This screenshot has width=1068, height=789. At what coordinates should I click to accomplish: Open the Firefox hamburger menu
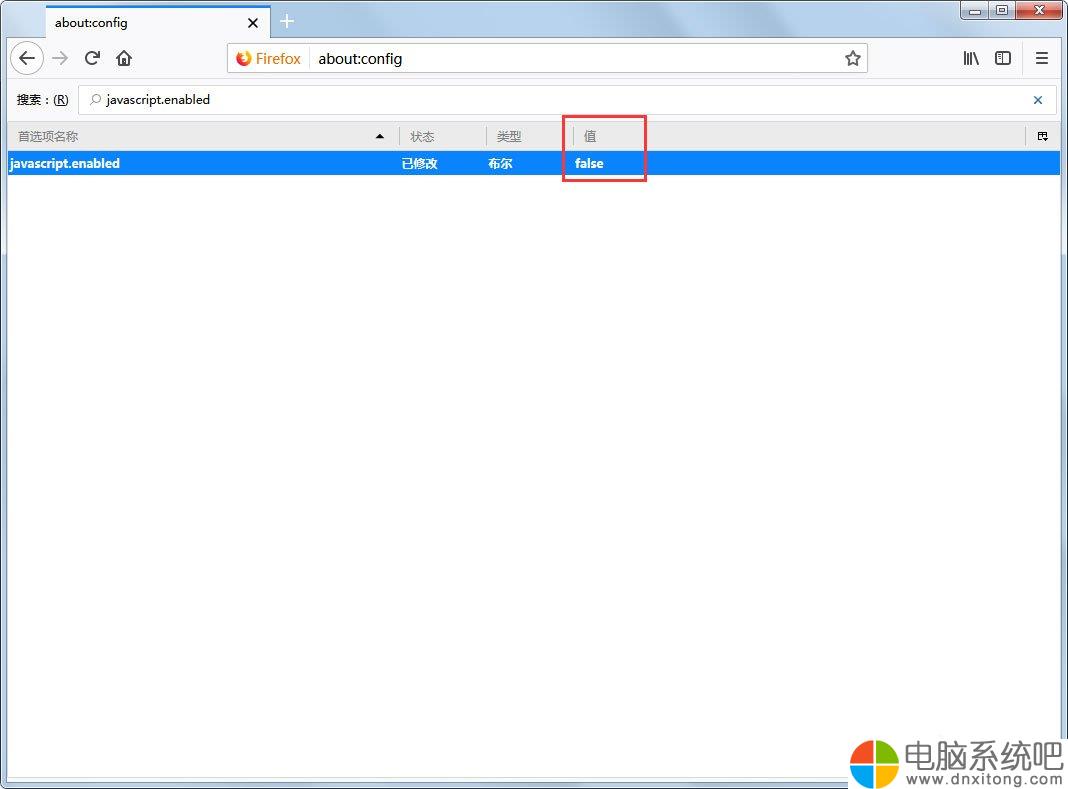coord(1041,59)
